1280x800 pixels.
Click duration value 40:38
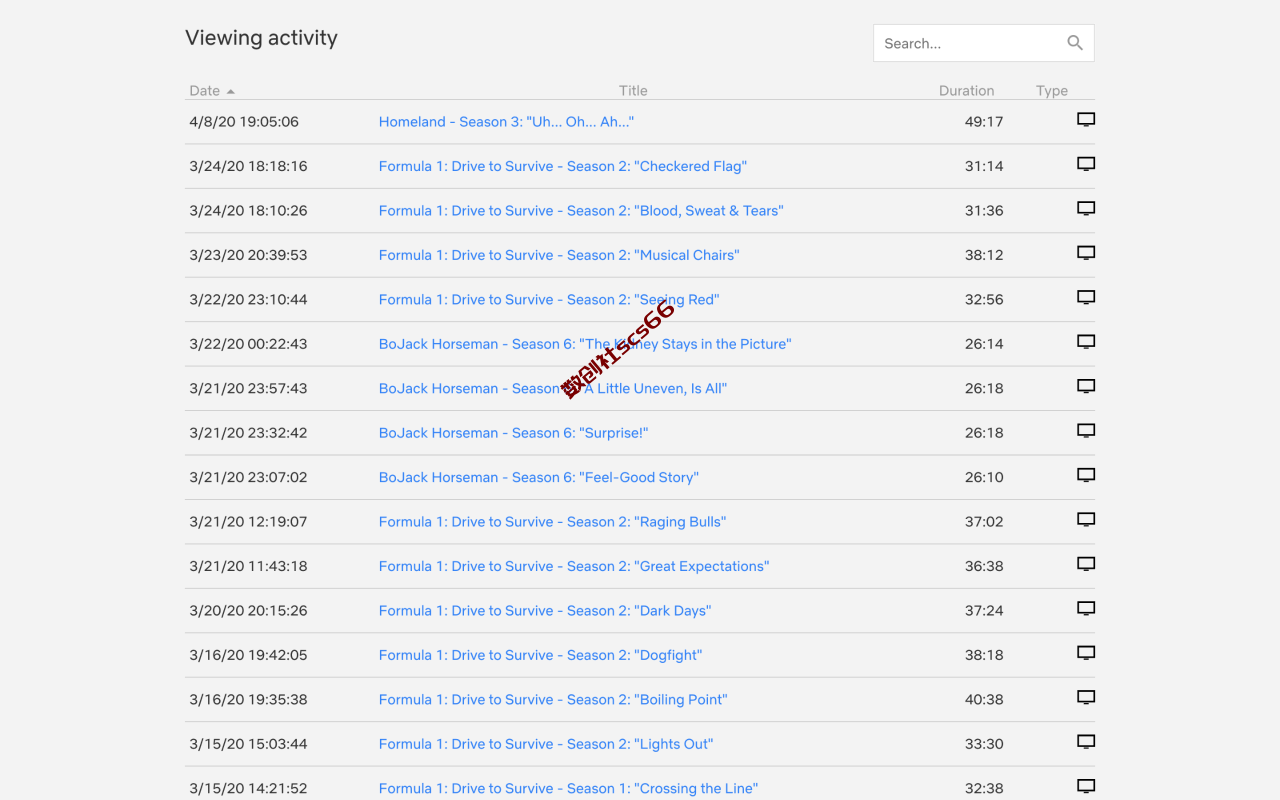984,699
